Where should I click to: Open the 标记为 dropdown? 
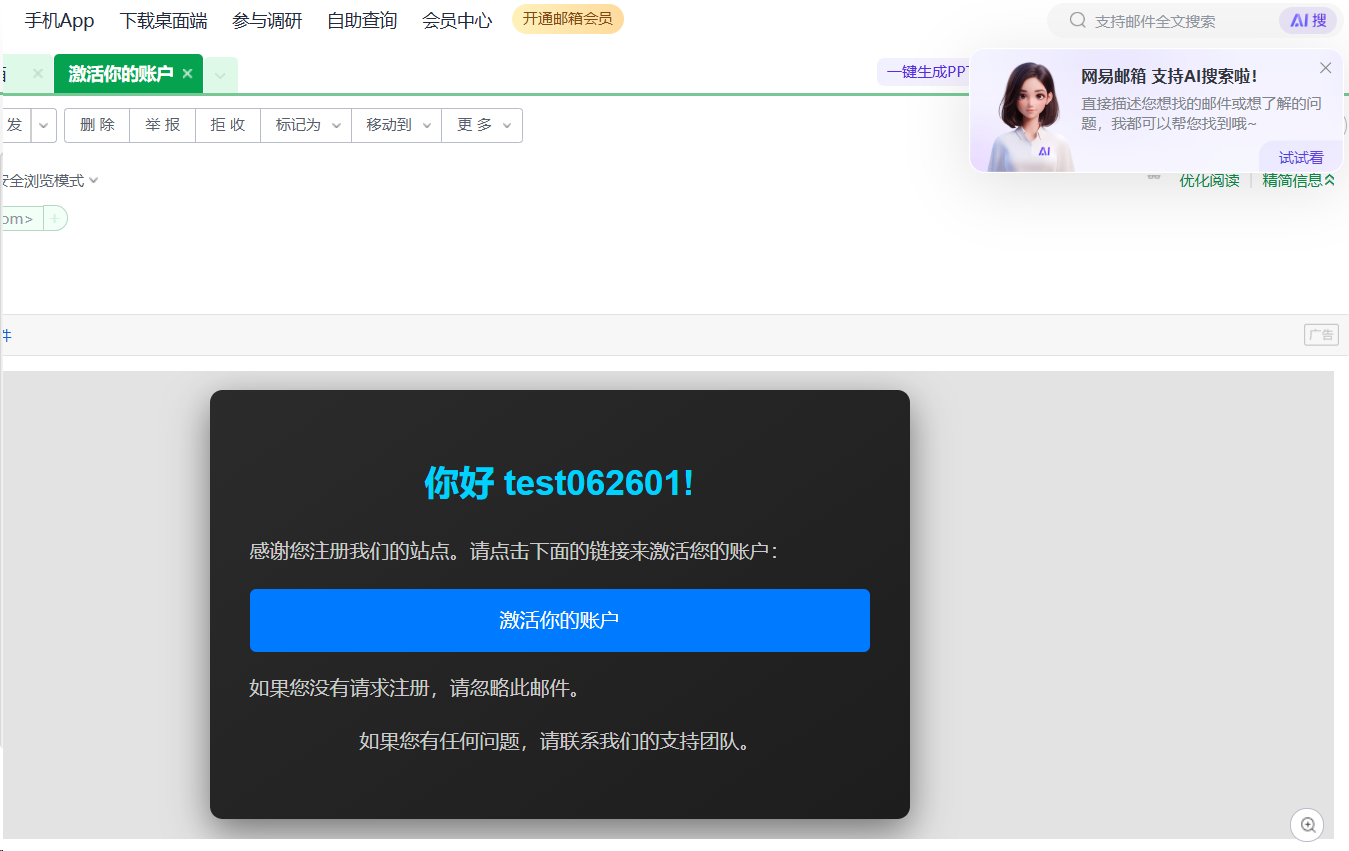point(306,125)
